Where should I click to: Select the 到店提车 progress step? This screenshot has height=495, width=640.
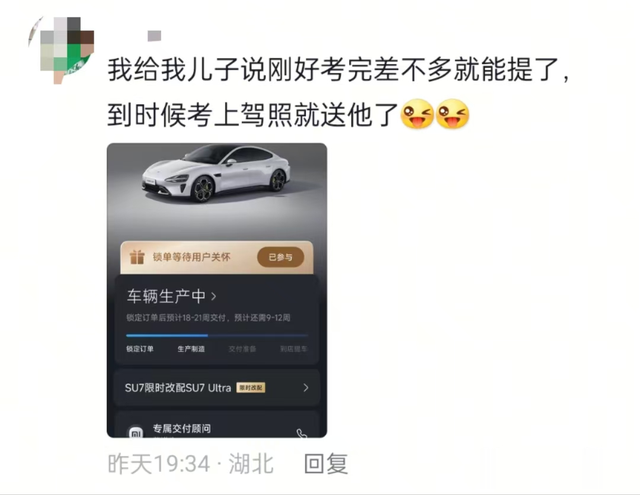[293, 349]
